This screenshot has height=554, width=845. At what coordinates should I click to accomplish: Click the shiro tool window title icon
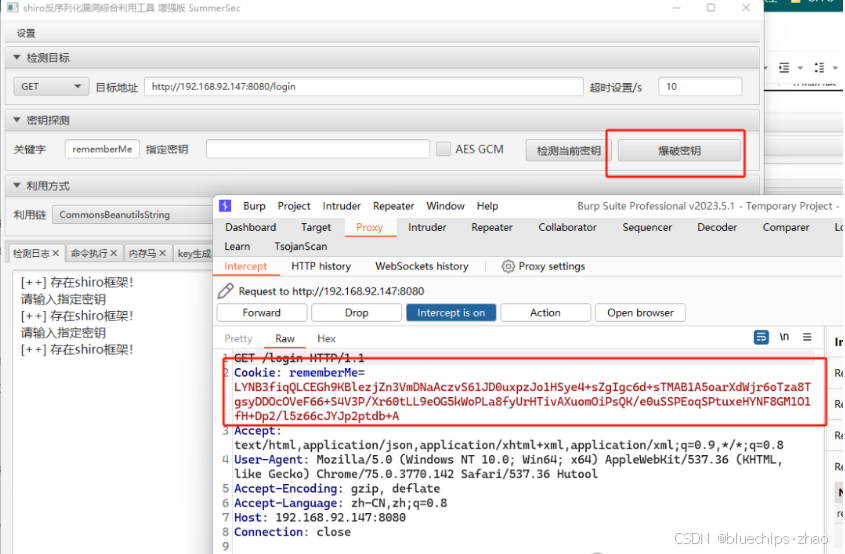[11, 8]
